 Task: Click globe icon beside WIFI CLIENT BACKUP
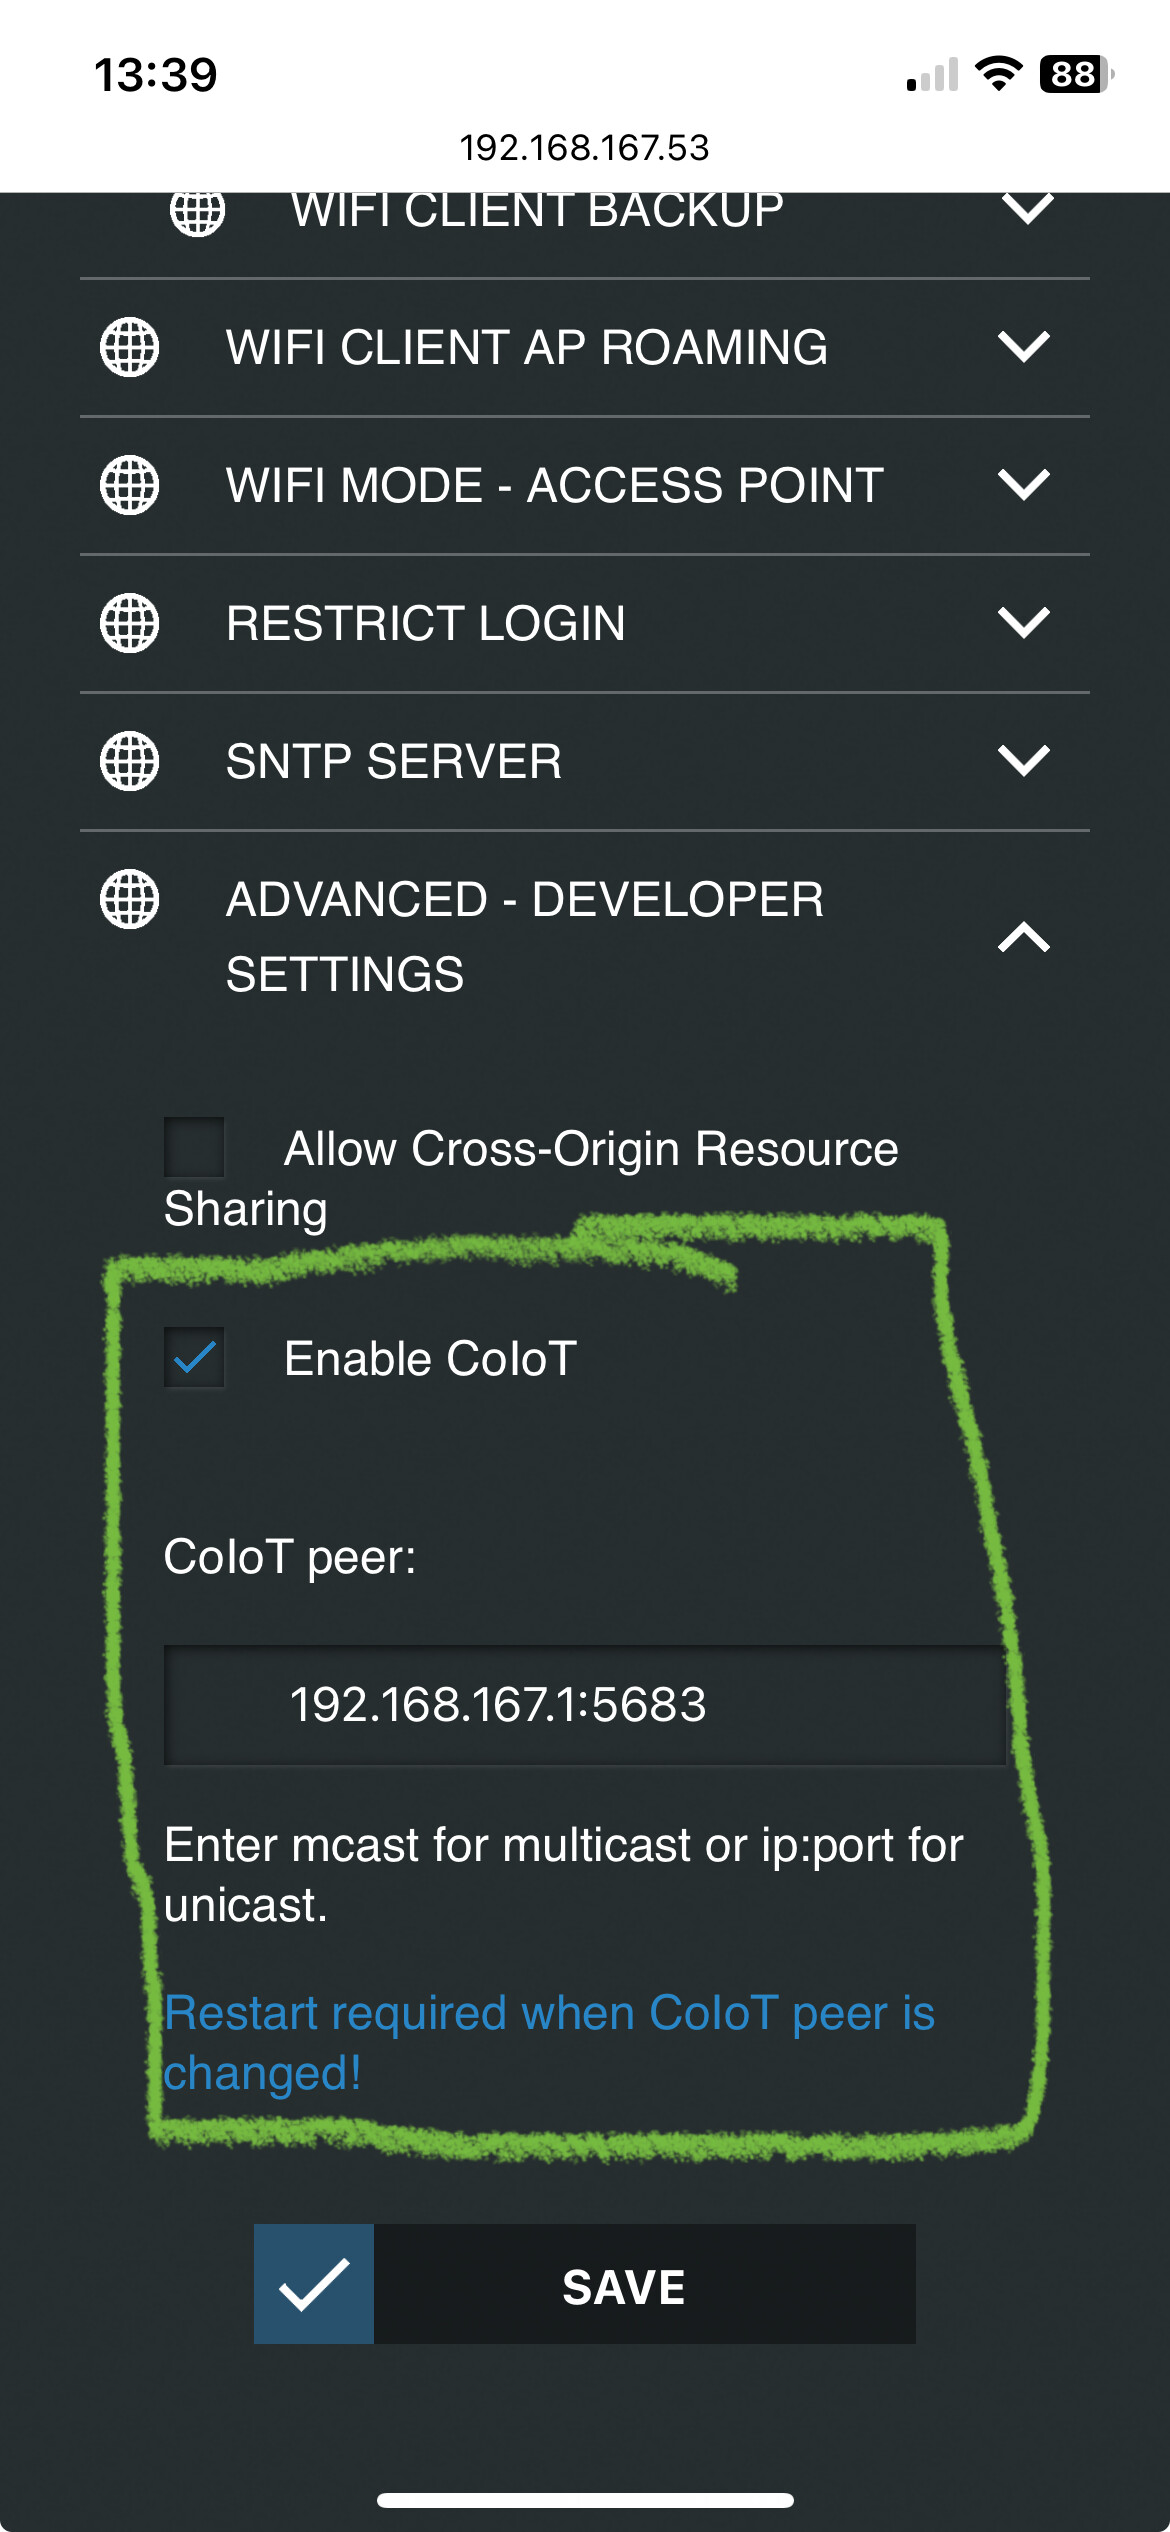point(197,213)
